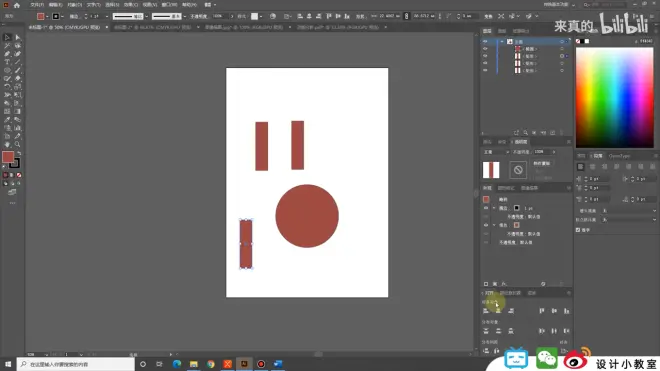660x371 pixels.
Task: Switch to the second document tab
Action: 153,27
